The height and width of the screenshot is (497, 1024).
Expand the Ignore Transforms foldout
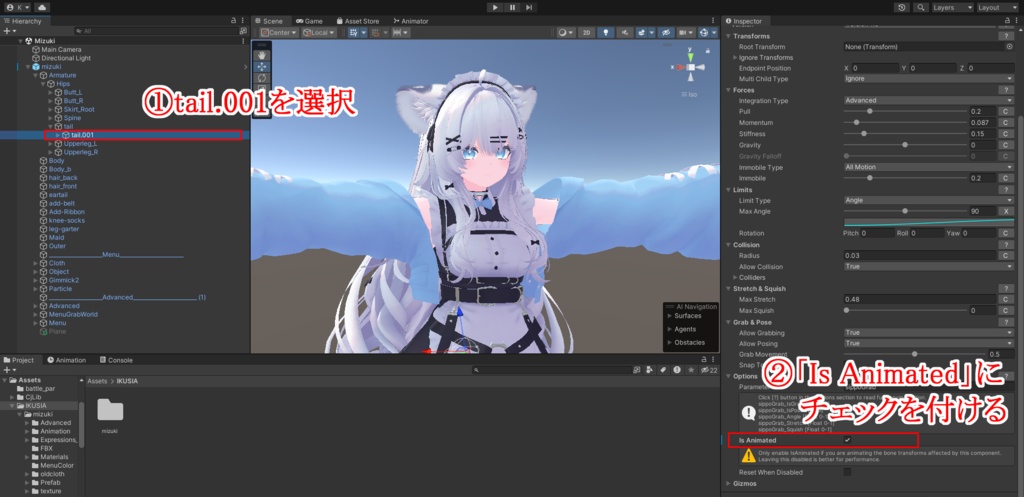735,57
